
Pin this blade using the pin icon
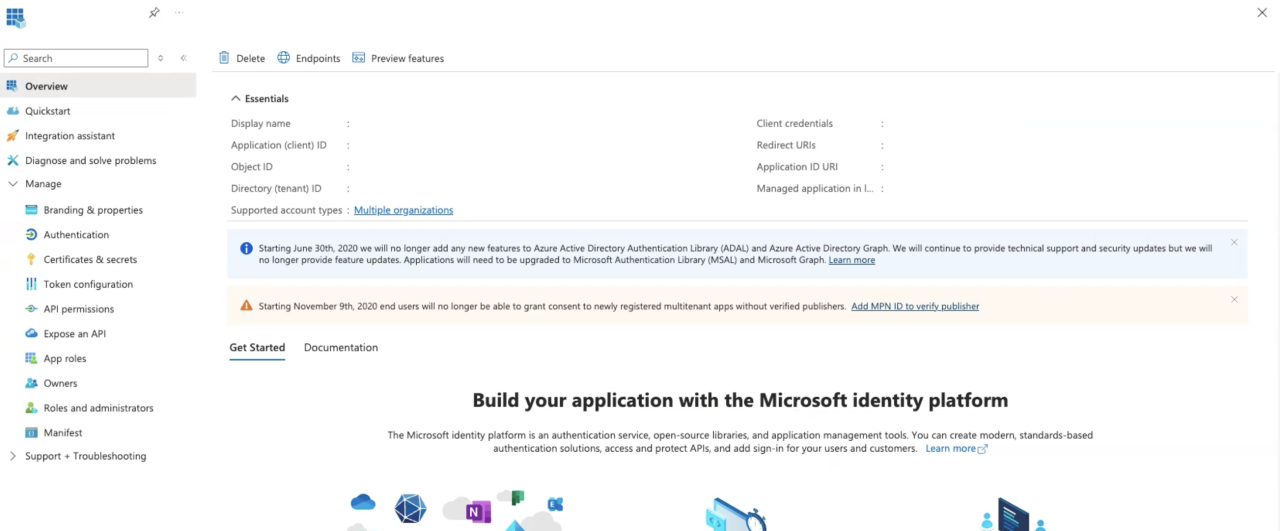(x=154, y=13)
